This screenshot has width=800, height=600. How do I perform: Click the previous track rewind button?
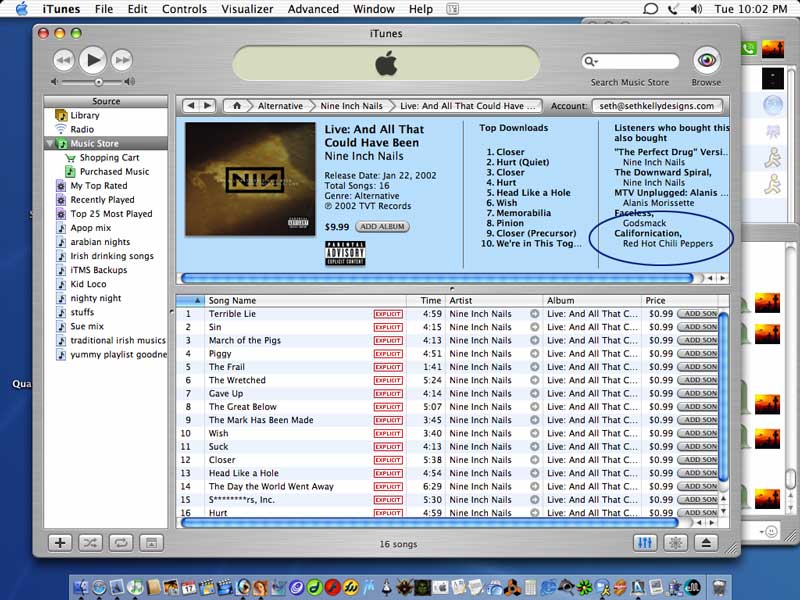click(x=63, y=60)
